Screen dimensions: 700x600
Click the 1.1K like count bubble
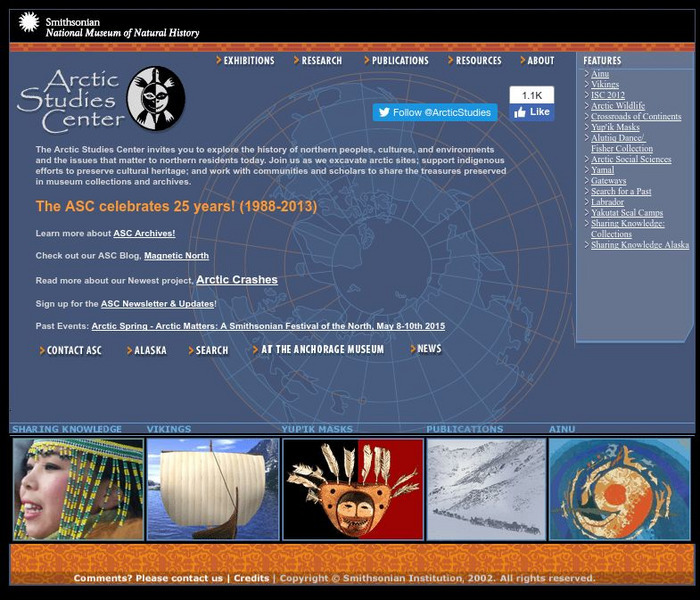point(532,95)
